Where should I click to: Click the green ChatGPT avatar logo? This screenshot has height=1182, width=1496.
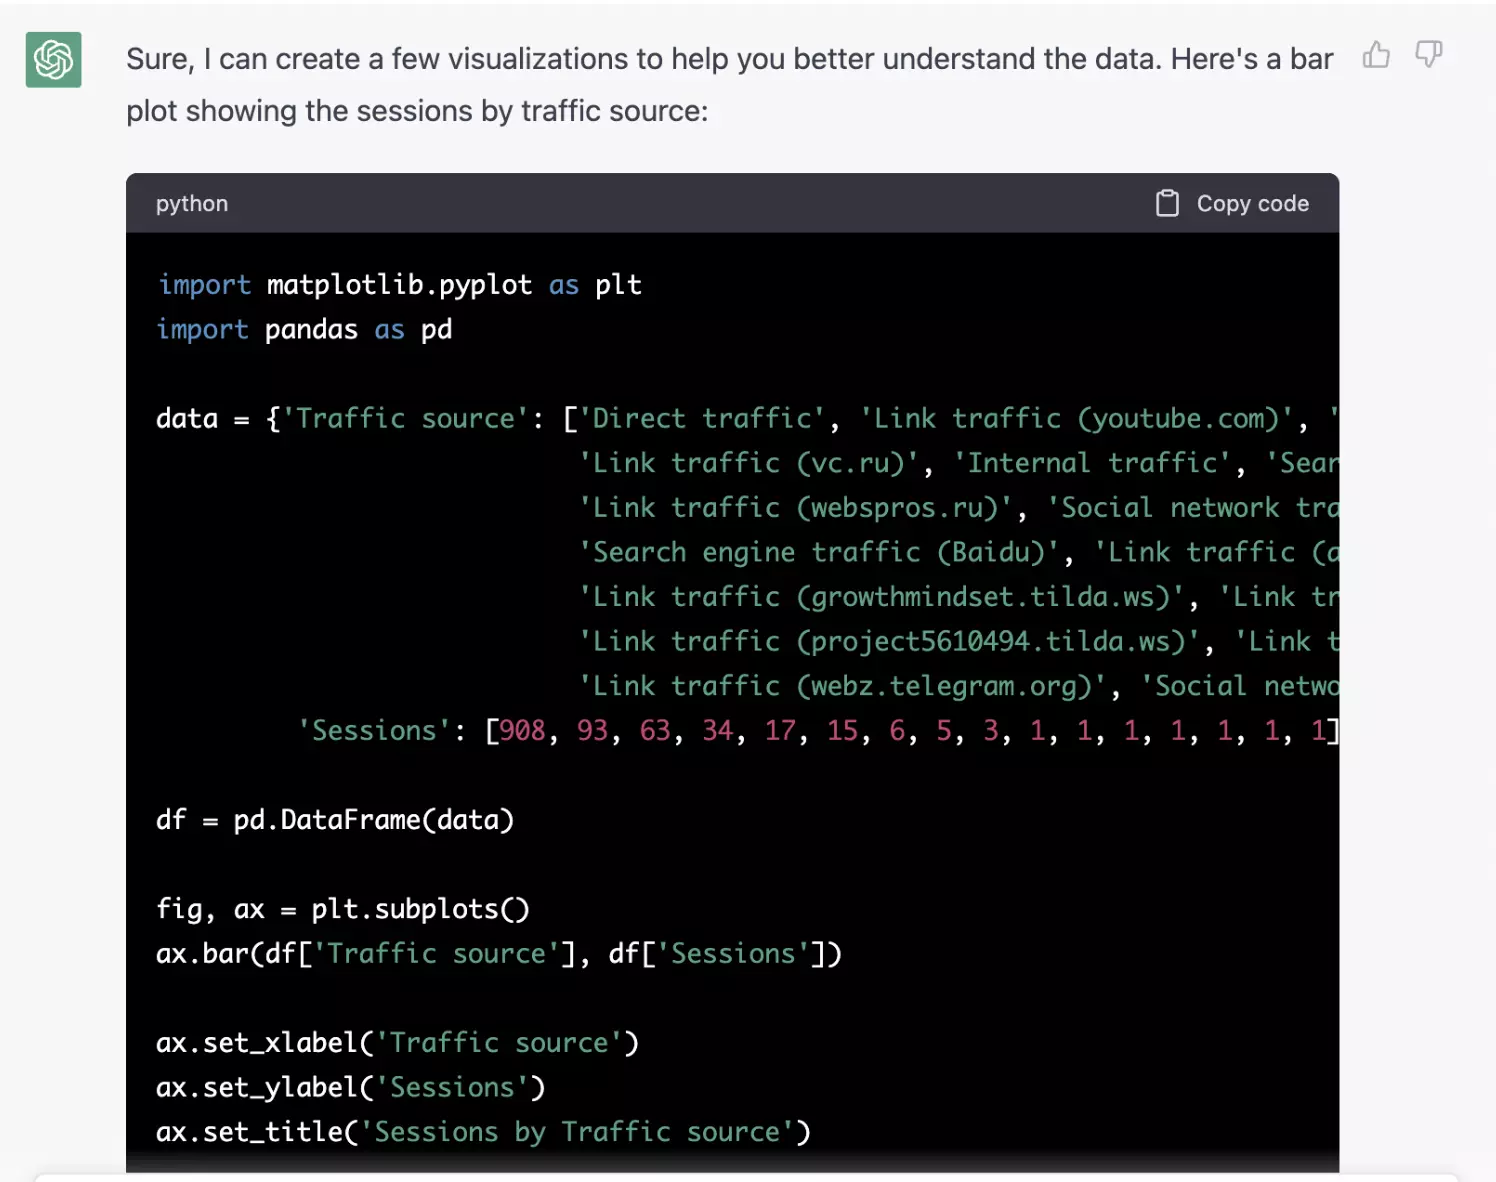click(x=54, y=60)
